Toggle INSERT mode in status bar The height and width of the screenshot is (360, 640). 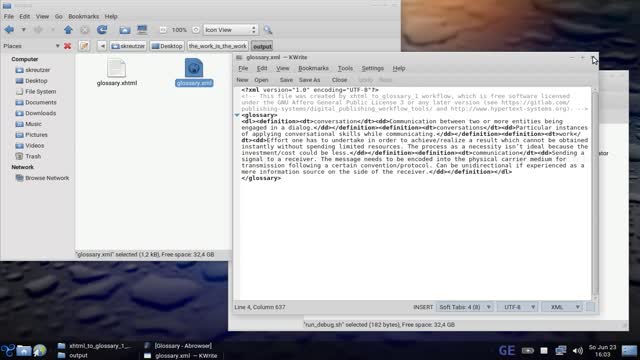tap(423, 307)
